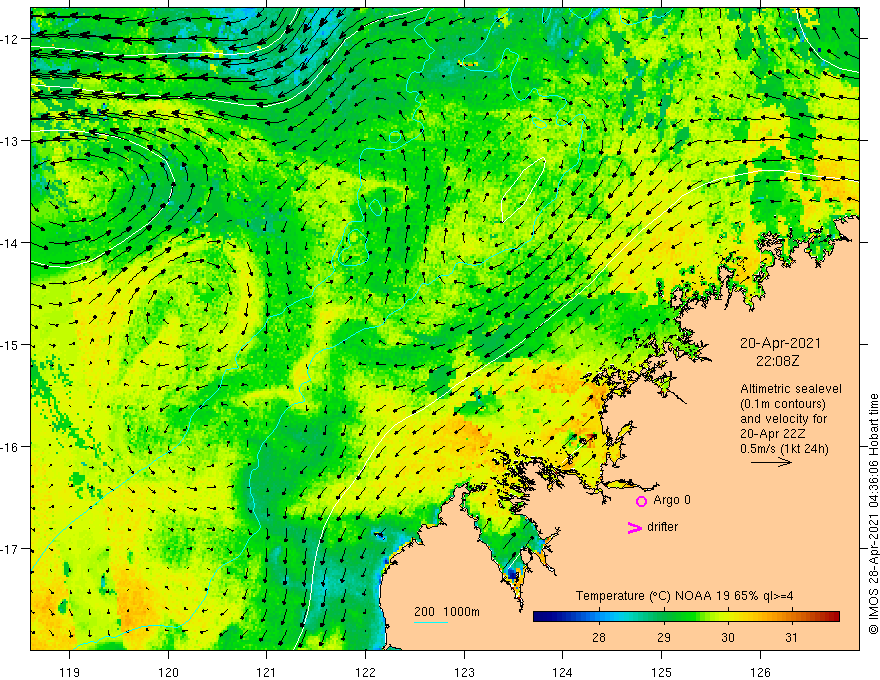This screenshot has height=680, width=880.
Task: Click the 'drifter' legend label
Action: [662, 527]
